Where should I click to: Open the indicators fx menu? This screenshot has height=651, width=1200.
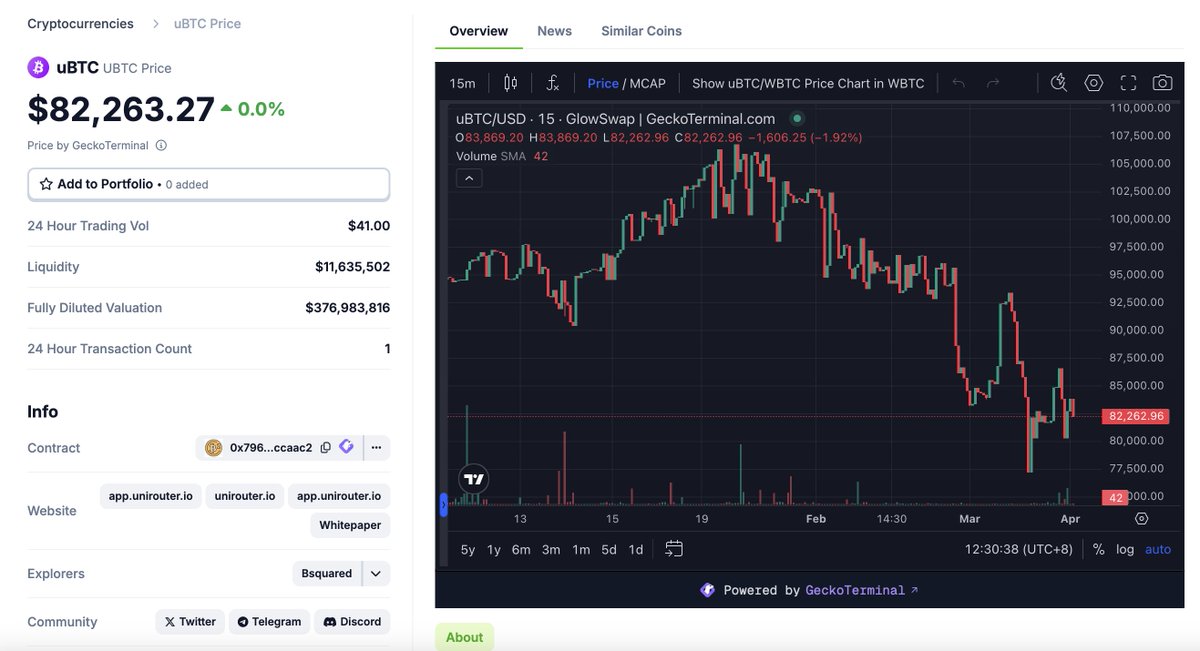(x=552, y=83)
